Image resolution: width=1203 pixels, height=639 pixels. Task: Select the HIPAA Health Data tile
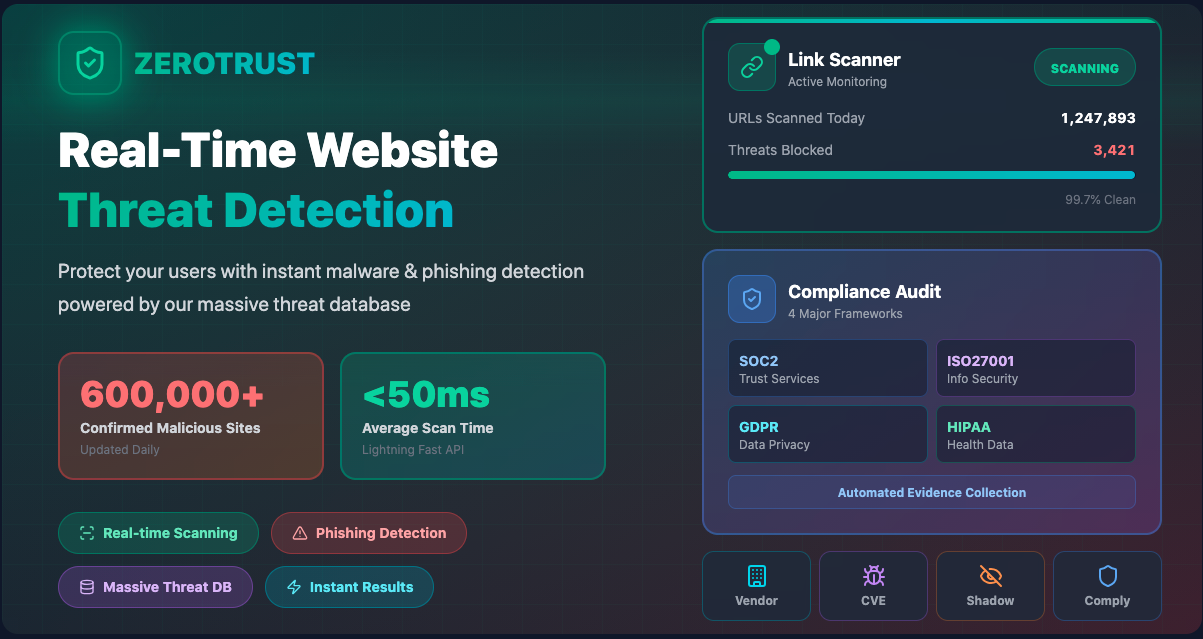coord(1035,433)
